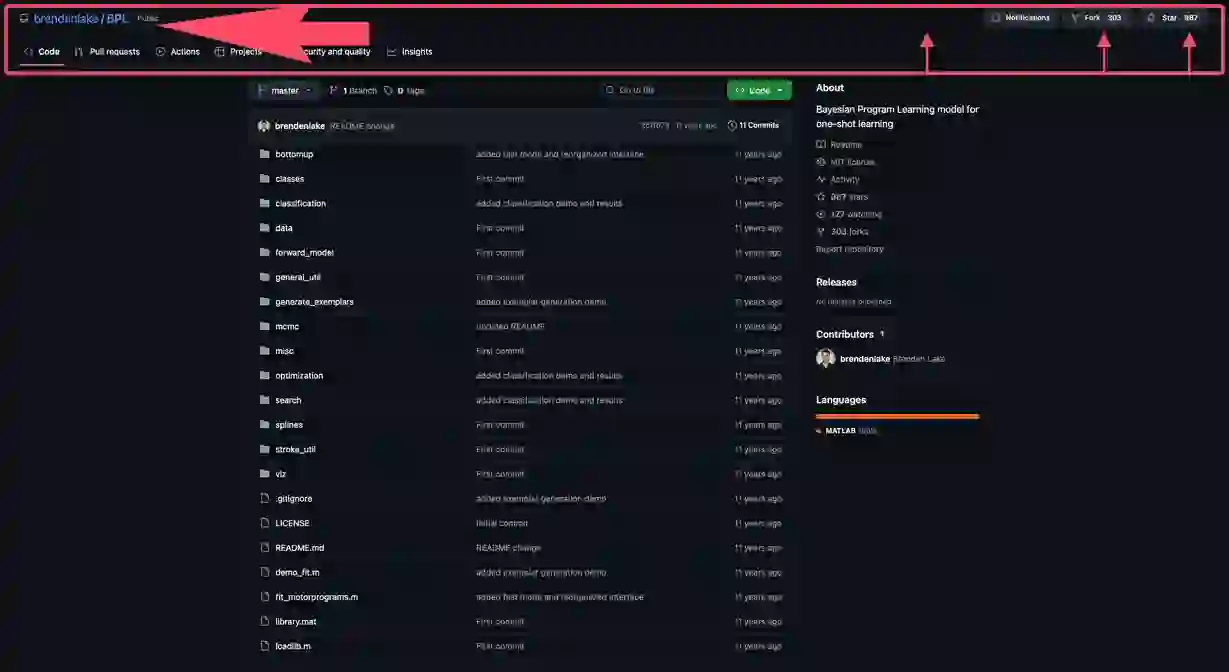Star the repository with the Star button
1229x672 pixels.
click(1172, 18)
